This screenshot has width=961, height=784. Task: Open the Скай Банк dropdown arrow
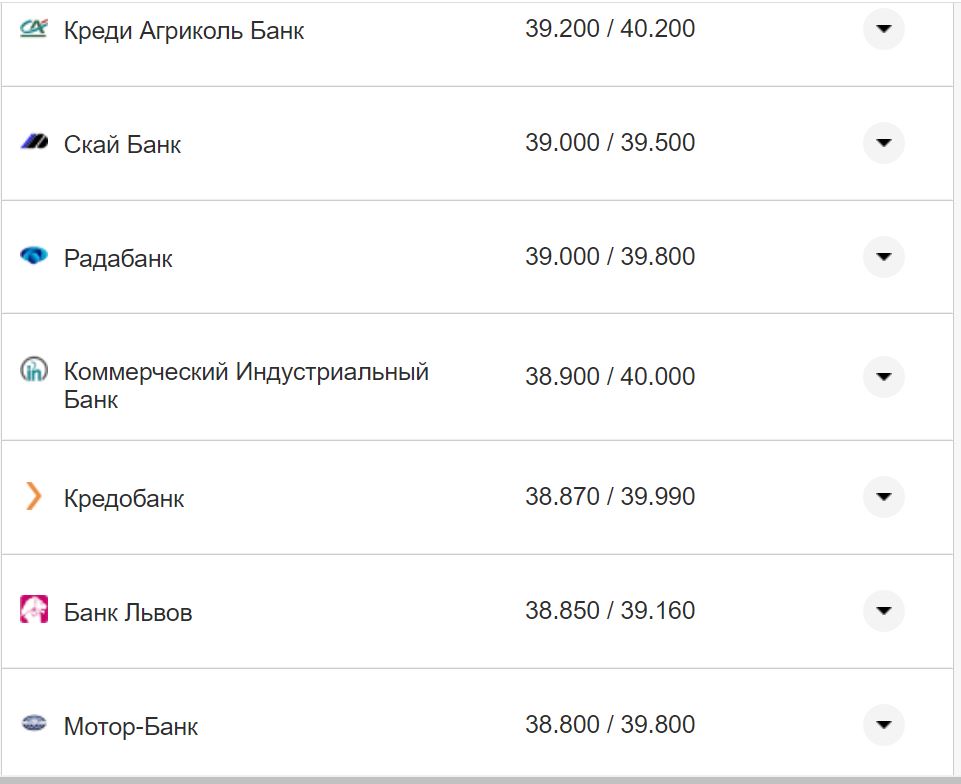click(883, 143)
